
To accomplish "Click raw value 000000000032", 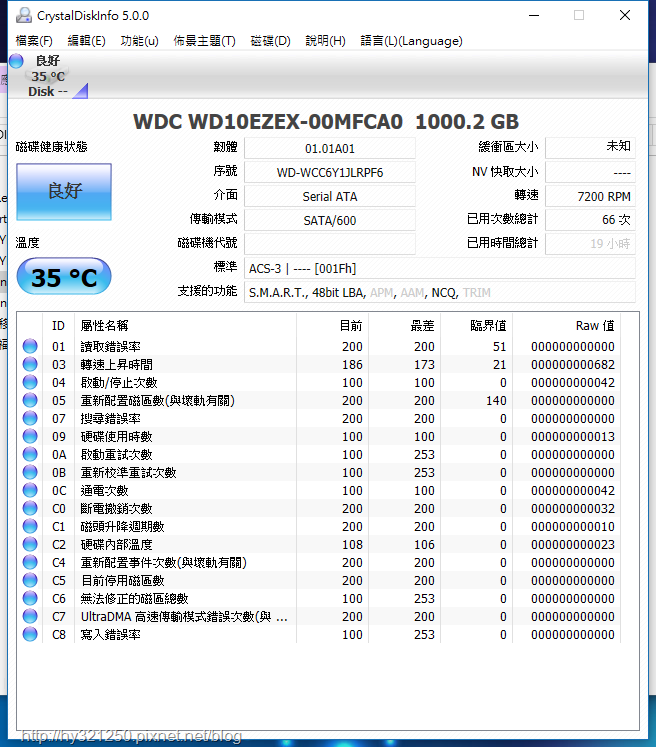I will pos(573,508).
